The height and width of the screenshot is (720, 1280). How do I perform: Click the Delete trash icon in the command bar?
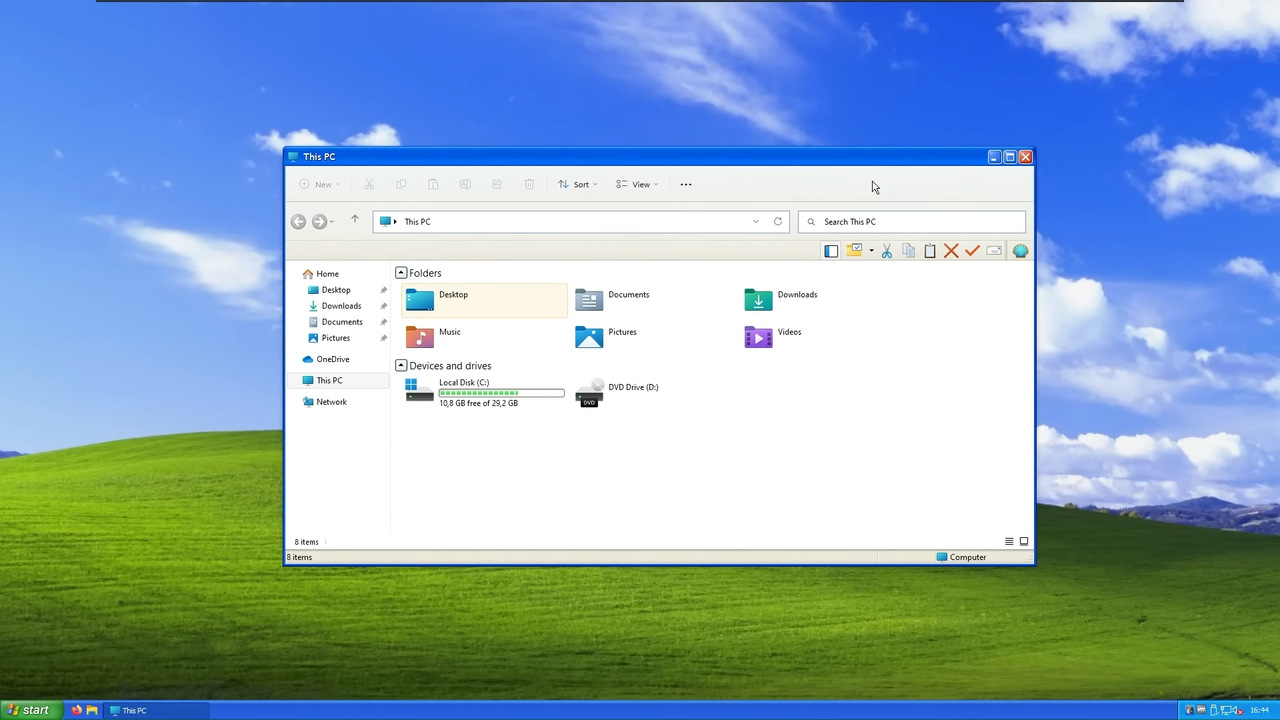coord(529,184)
